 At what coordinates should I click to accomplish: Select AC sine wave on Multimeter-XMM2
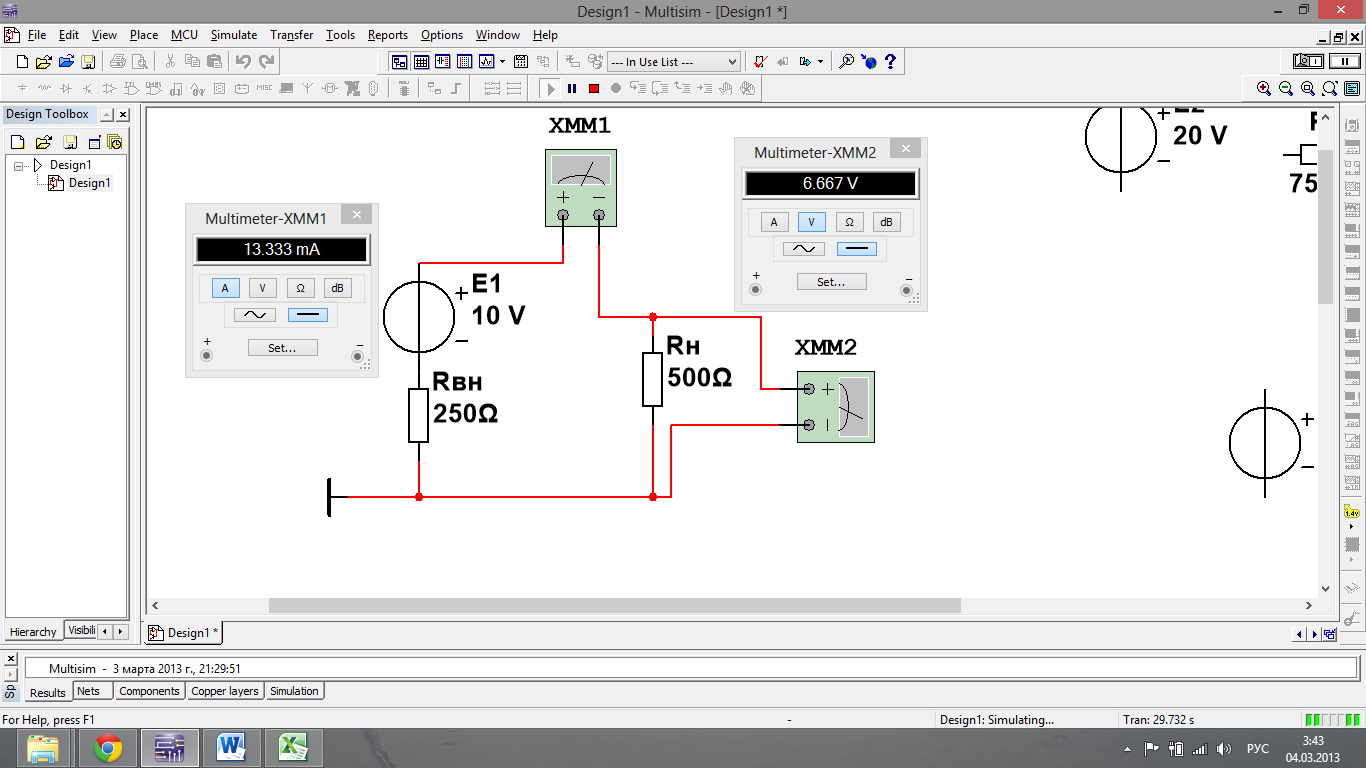(x=804, y=249)
